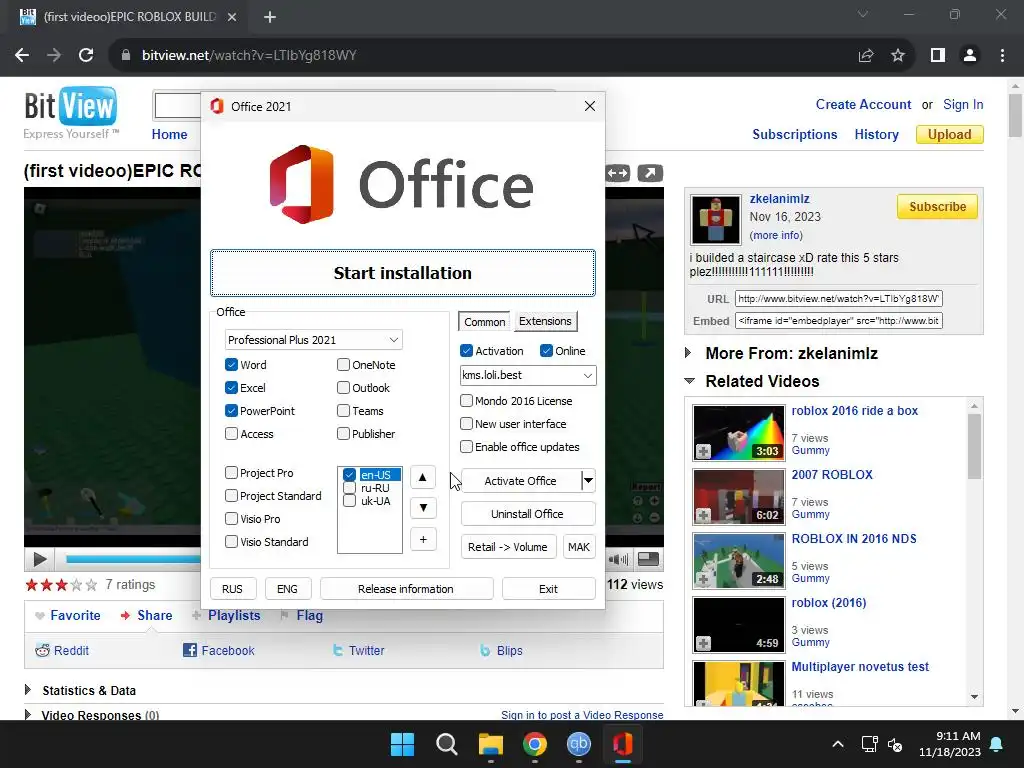Image resolution: width=1024 pixels, height=768 pixels.
Task: Uncheck the Excel checkbox
Action: pyautogui.click(x=231, y=387)
